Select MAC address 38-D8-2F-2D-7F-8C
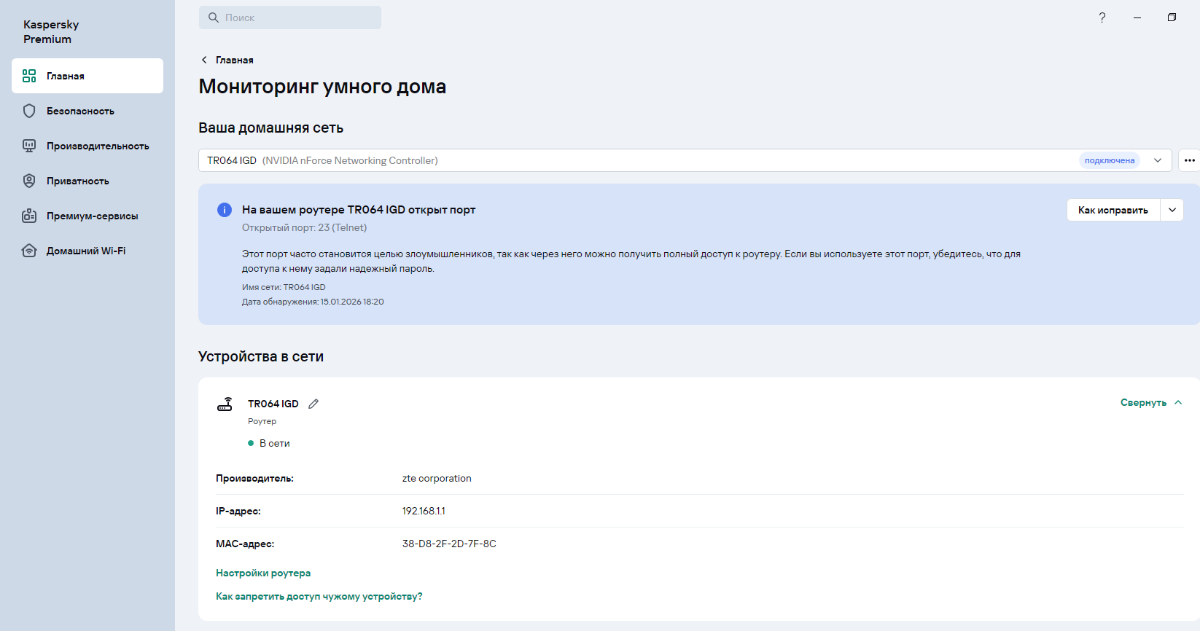The image size is (1200, 631). 449,544
